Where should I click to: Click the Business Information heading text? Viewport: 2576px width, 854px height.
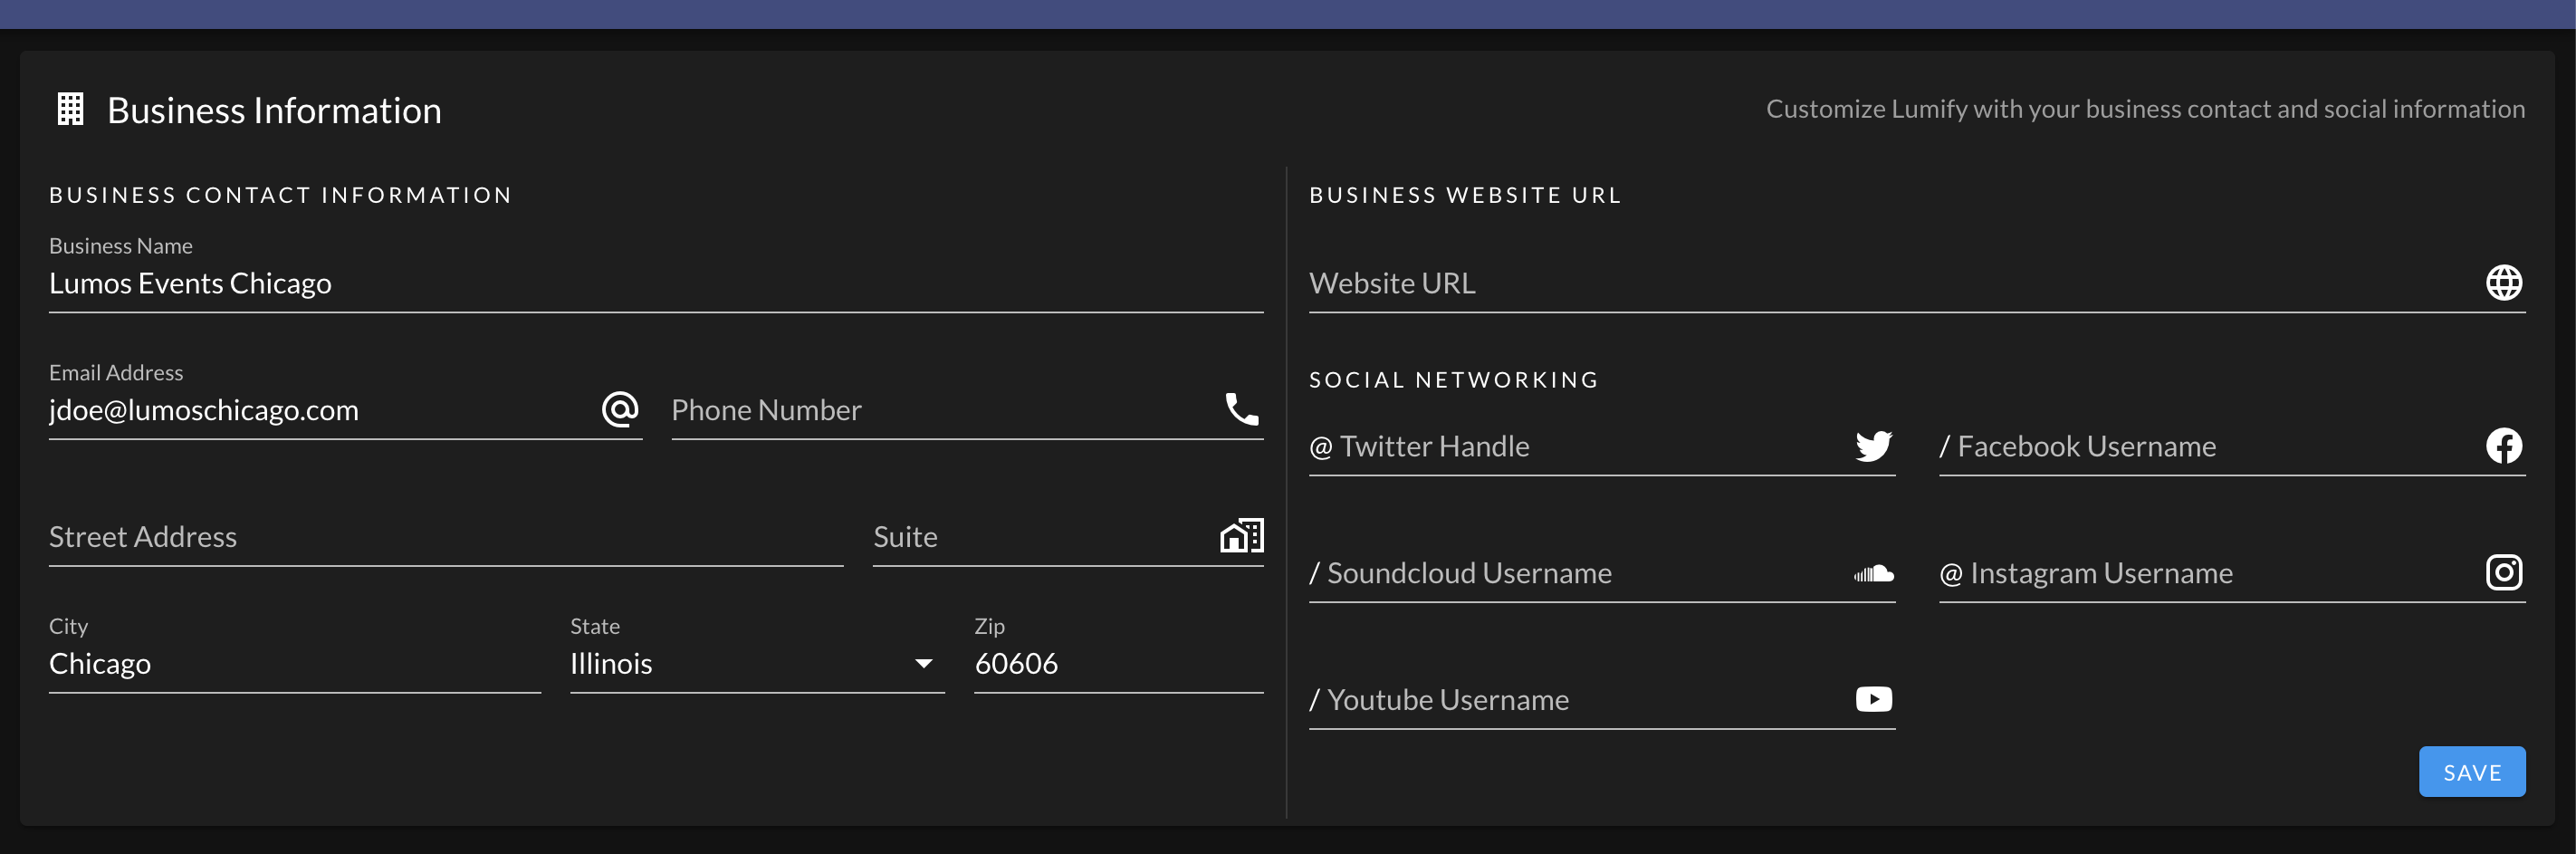click(x=274, y=110)
